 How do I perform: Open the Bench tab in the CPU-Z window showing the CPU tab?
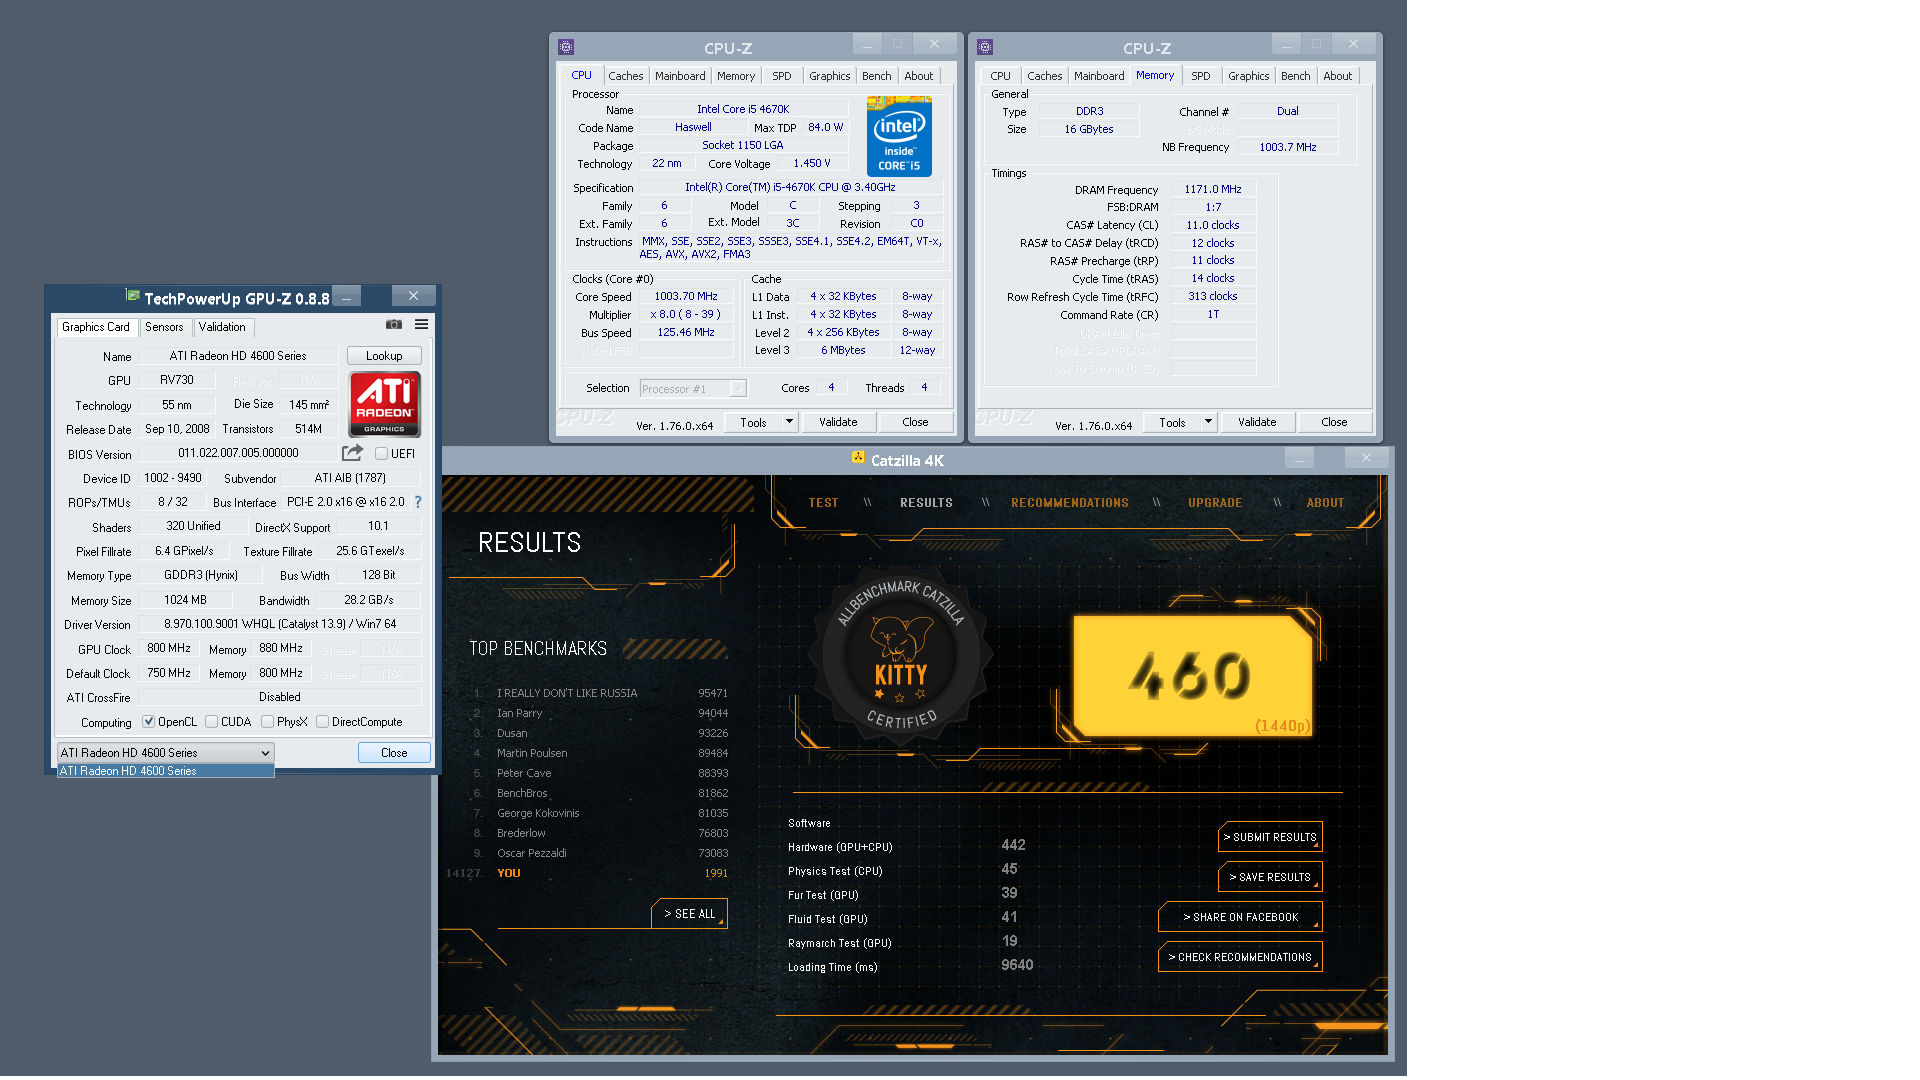tap(877, 76)
